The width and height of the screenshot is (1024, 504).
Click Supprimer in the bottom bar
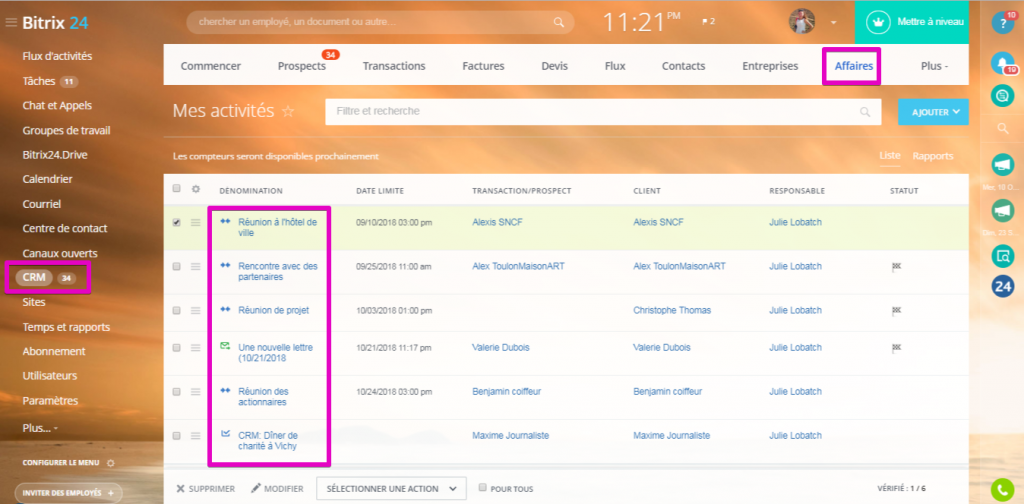(206, 488)
